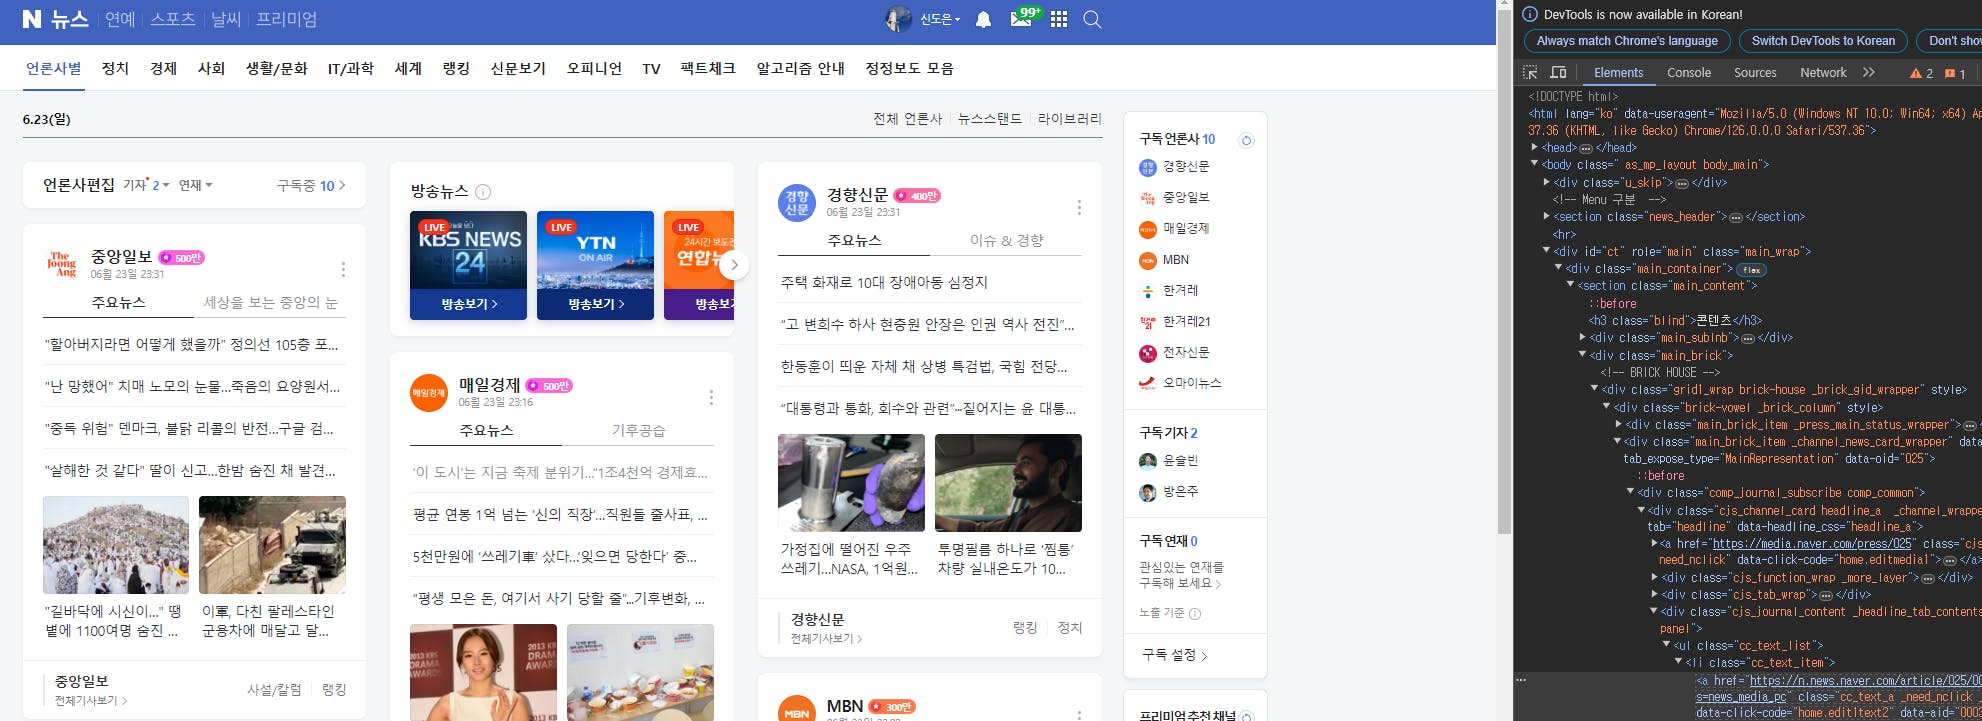Screen dimensions: 1982x721
Task: Collapse the body node in the Elements tree
Action: point(1535,164)
